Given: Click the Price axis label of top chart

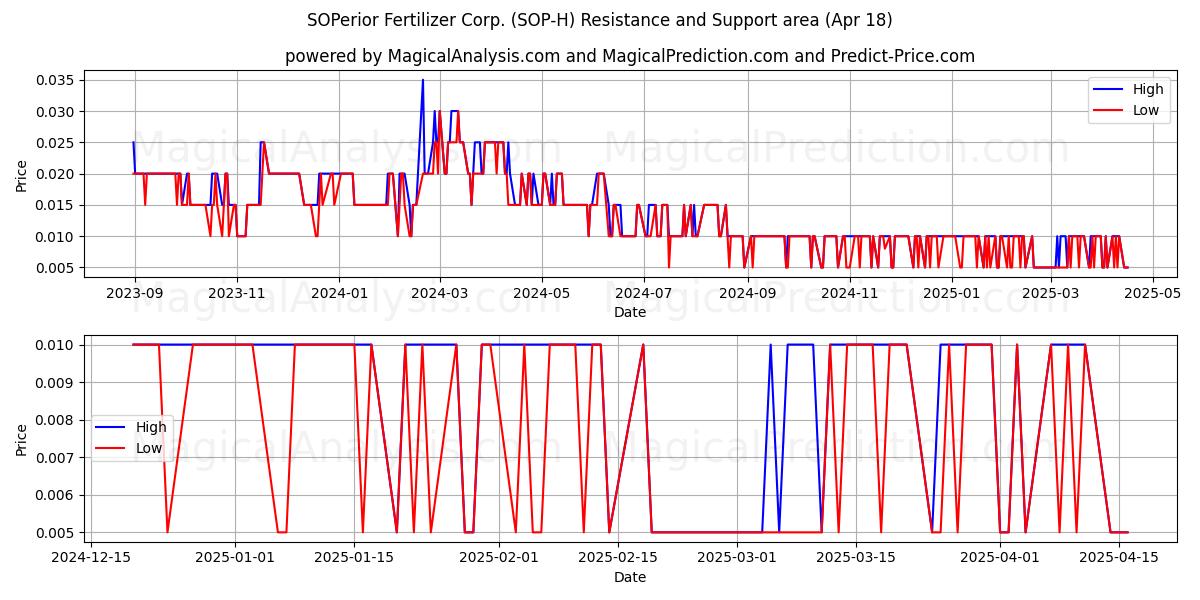Looking at the screenshot, I should 22,175.
